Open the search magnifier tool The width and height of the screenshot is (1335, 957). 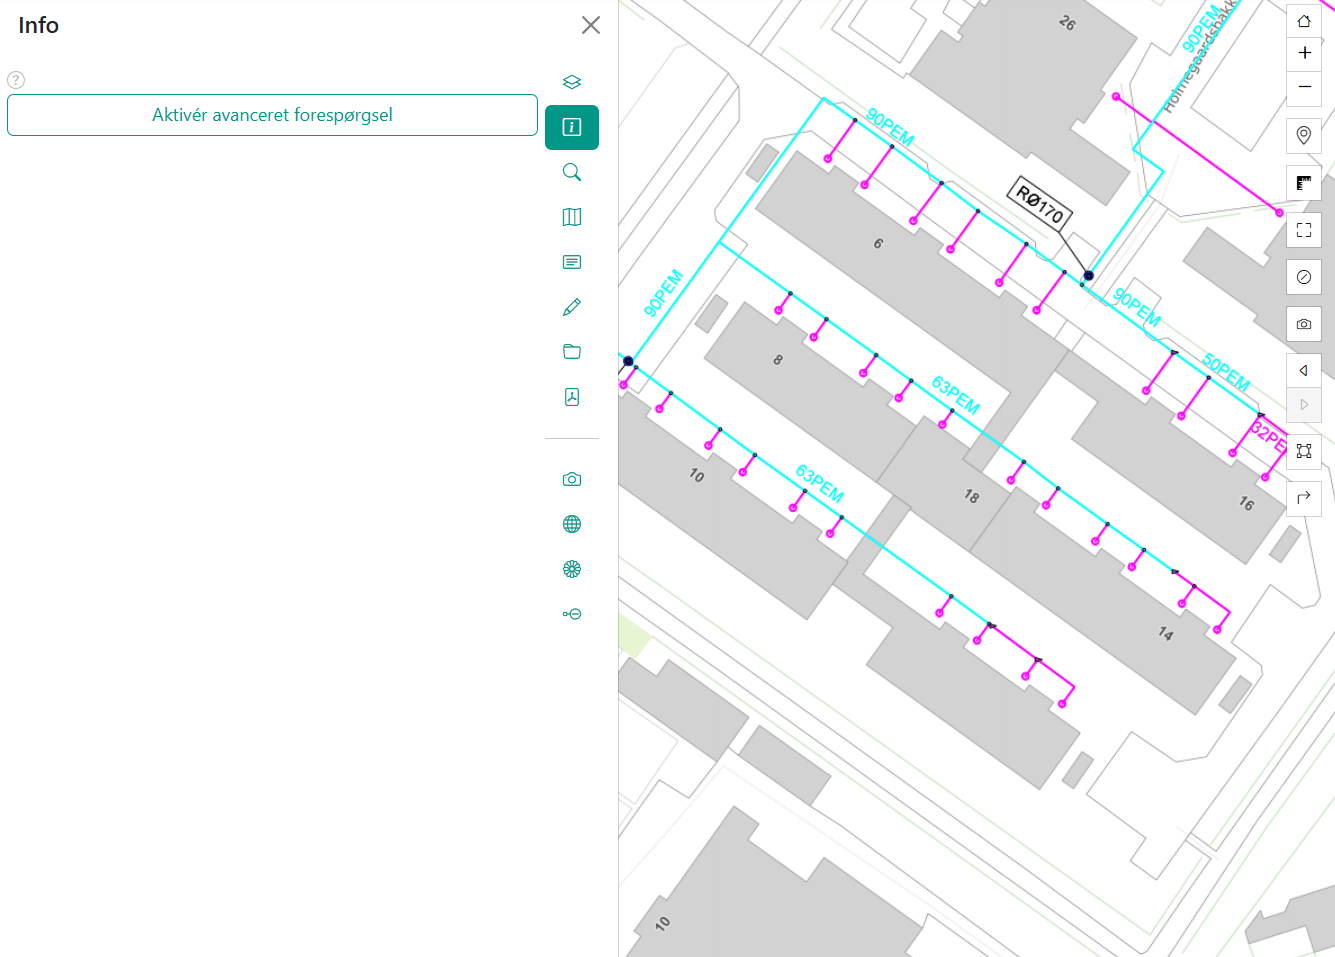pos(572,172)
